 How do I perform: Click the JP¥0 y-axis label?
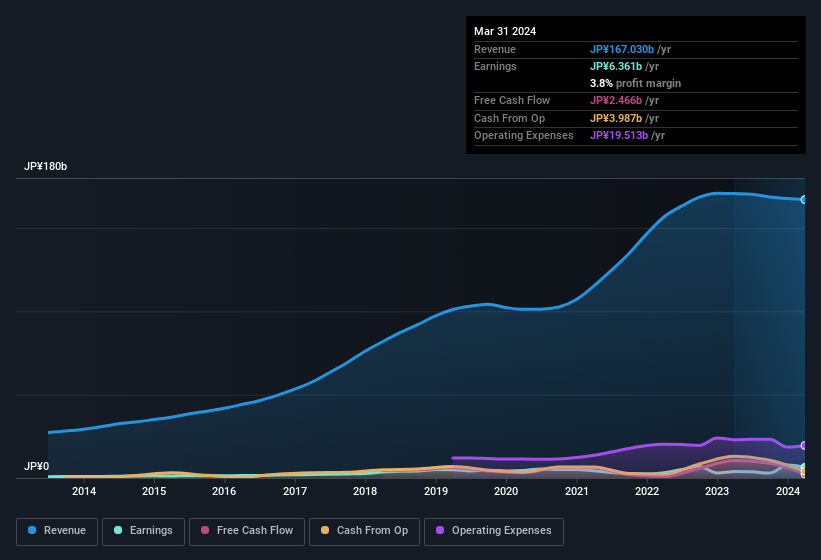[x=36, y=466]
